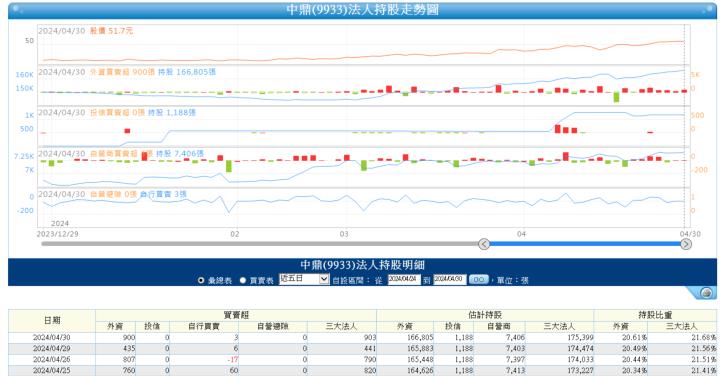Click the foreign ratio 20.44%

click(x=635, y=359)
